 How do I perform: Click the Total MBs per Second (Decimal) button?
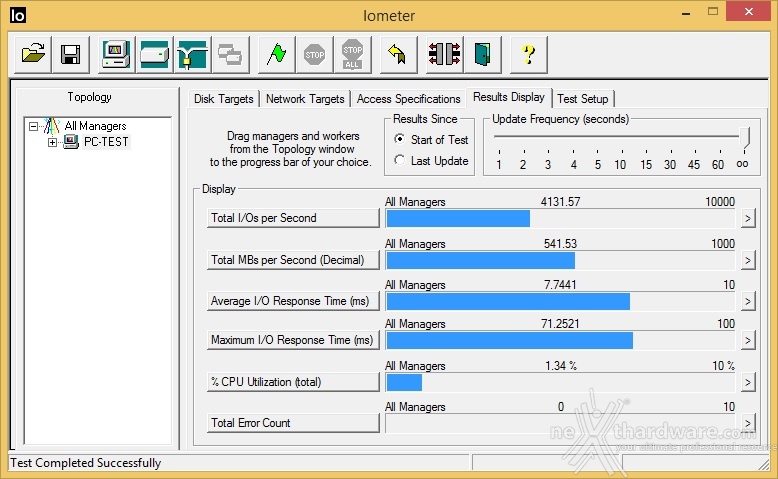pyautogui.click(x=293, y=260)
